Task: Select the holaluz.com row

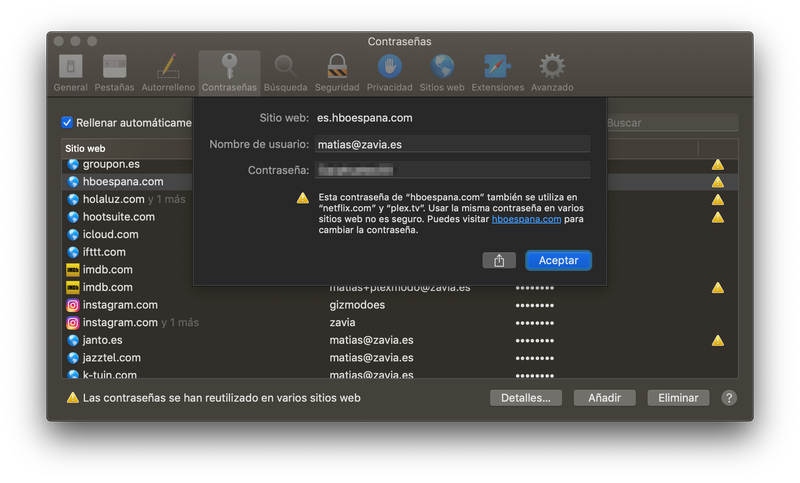Action: click(399, 199)
